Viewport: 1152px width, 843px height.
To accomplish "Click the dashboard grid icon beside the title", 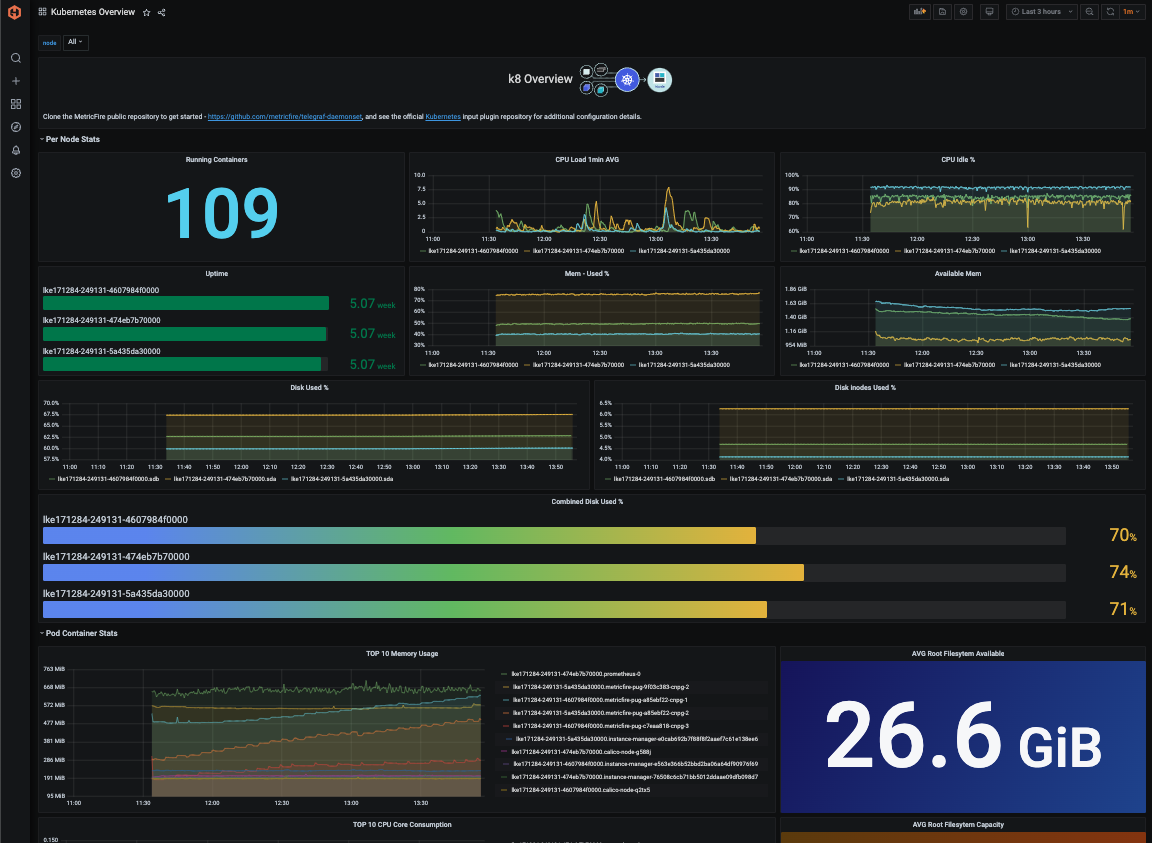I will click(43, 12).
